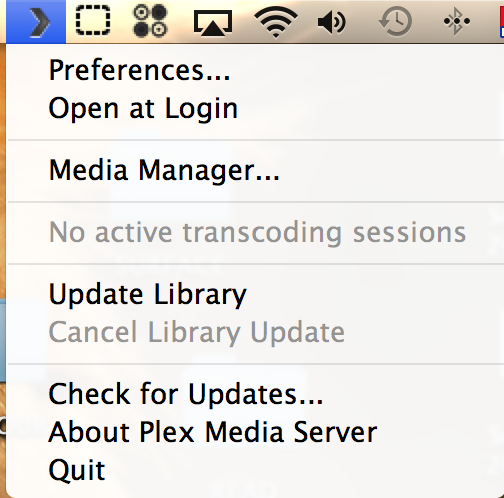Open the Wi-Fi status menu
The image size is (504, 498).
(276, 23)
